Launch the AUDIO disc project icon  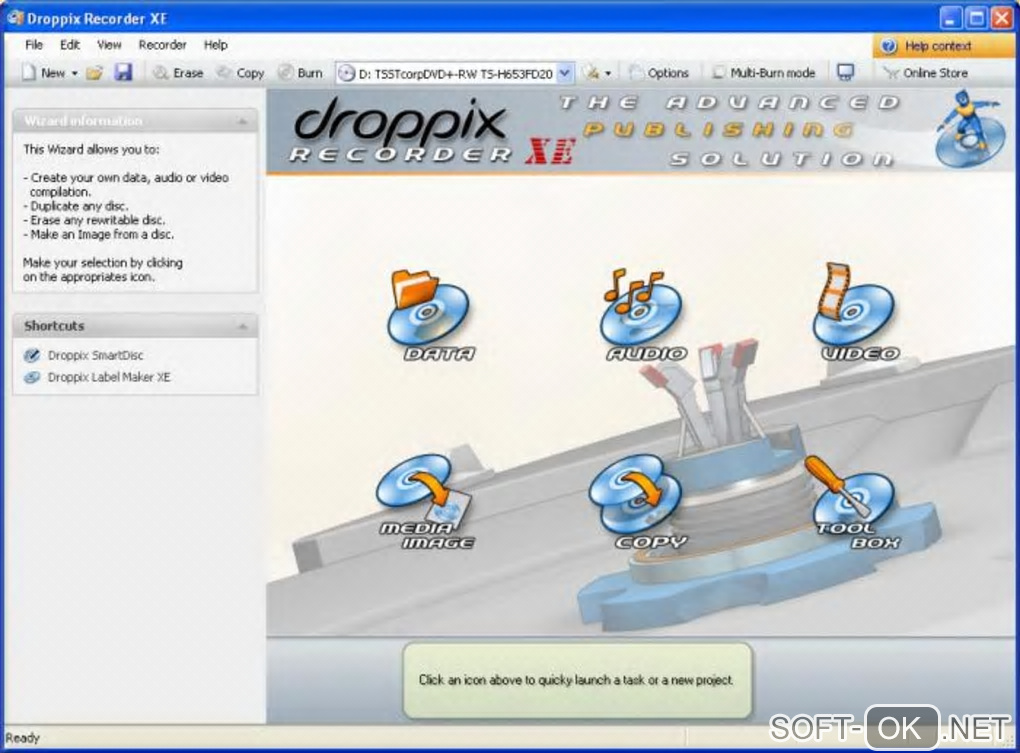point(643,315)
